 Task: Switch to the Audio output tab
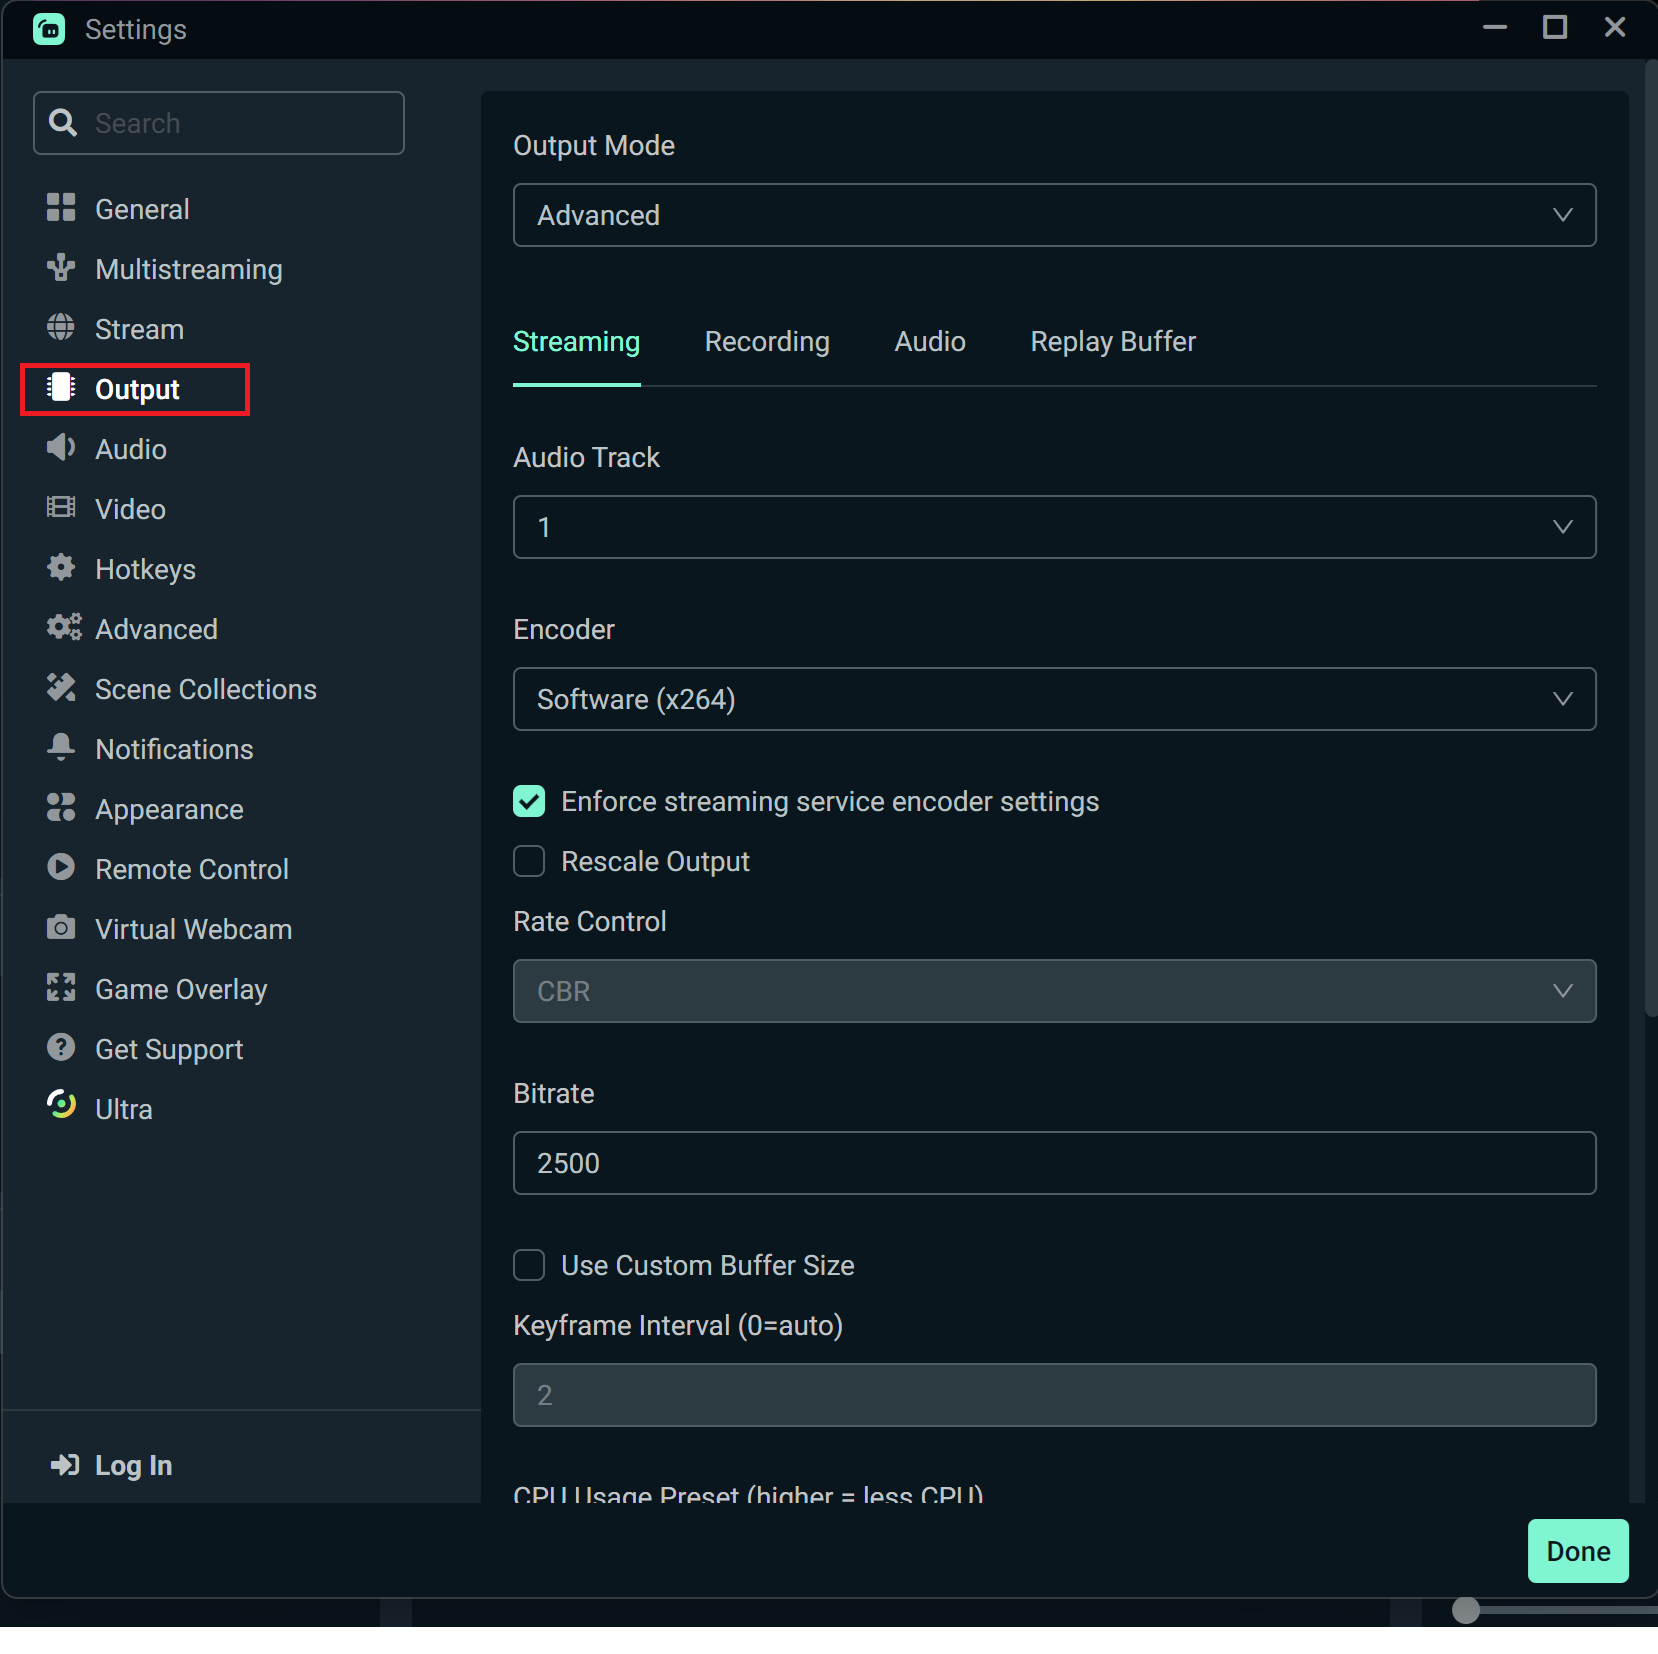coord(930,342)
